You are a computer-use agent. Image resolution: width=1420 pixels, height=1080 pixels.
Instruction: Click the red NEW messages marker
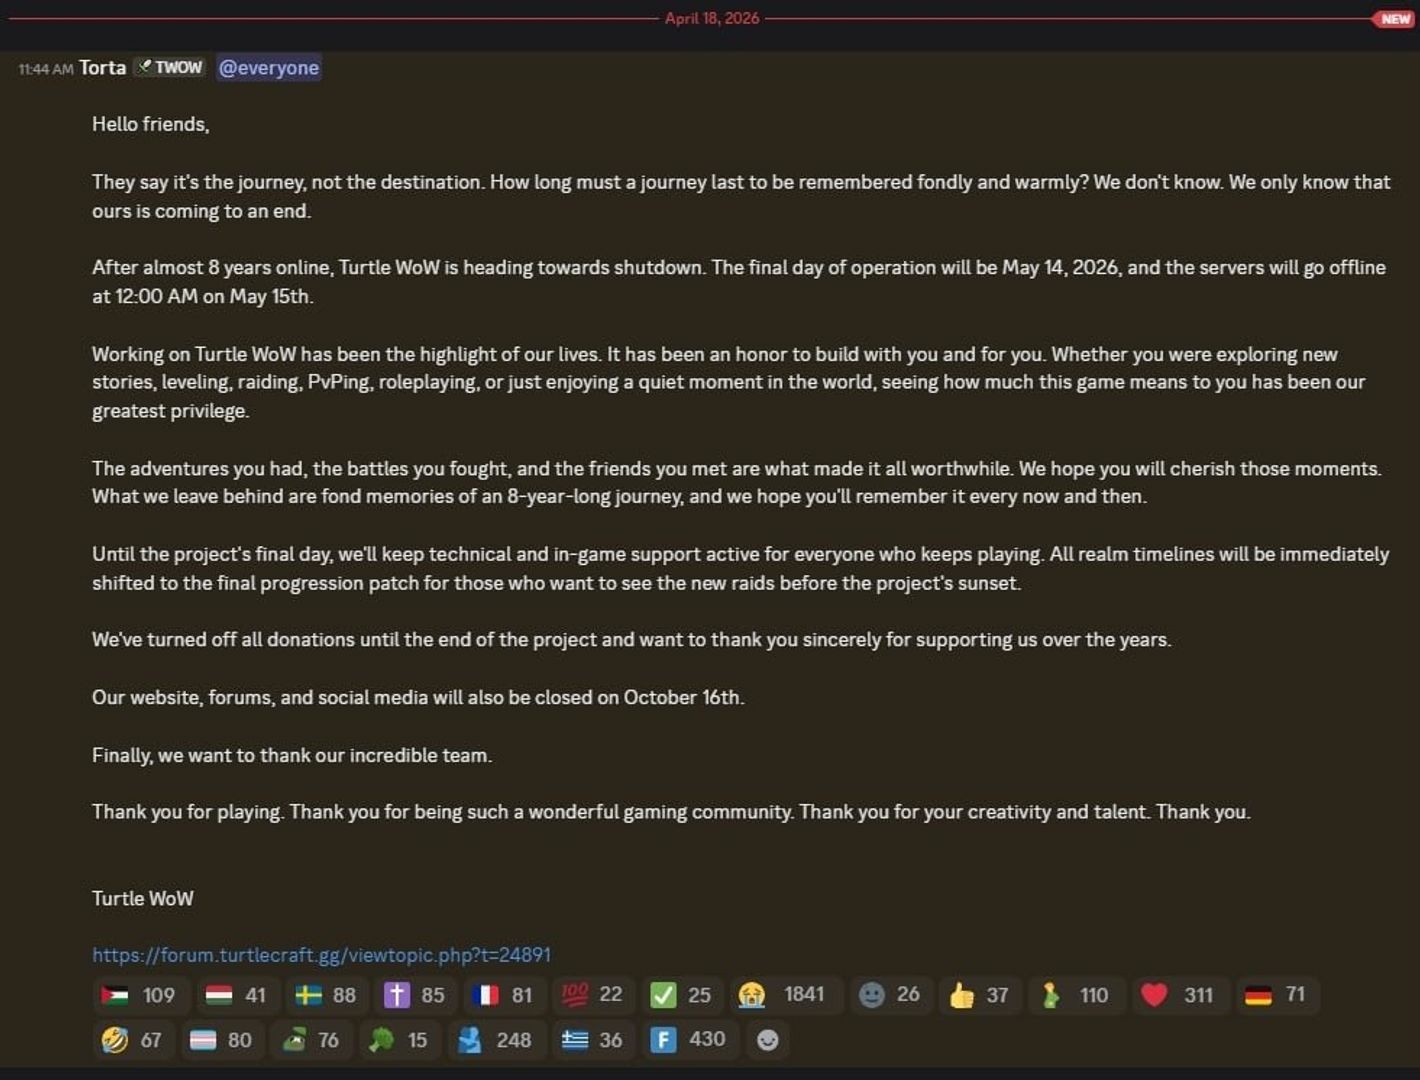(x=1394, y=19)
